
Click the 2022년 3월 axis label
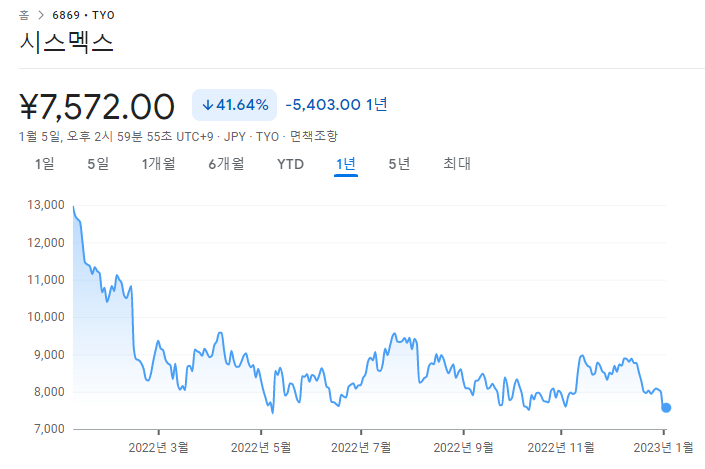point(158,448)
